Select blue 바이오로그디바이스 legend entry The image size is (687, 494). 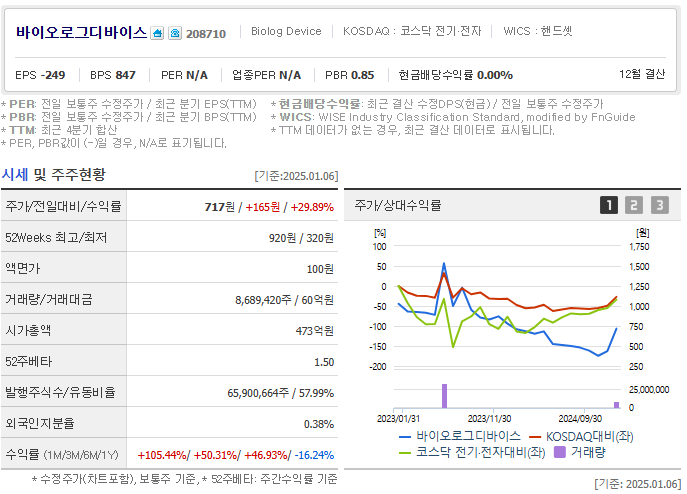pos(460,436)
